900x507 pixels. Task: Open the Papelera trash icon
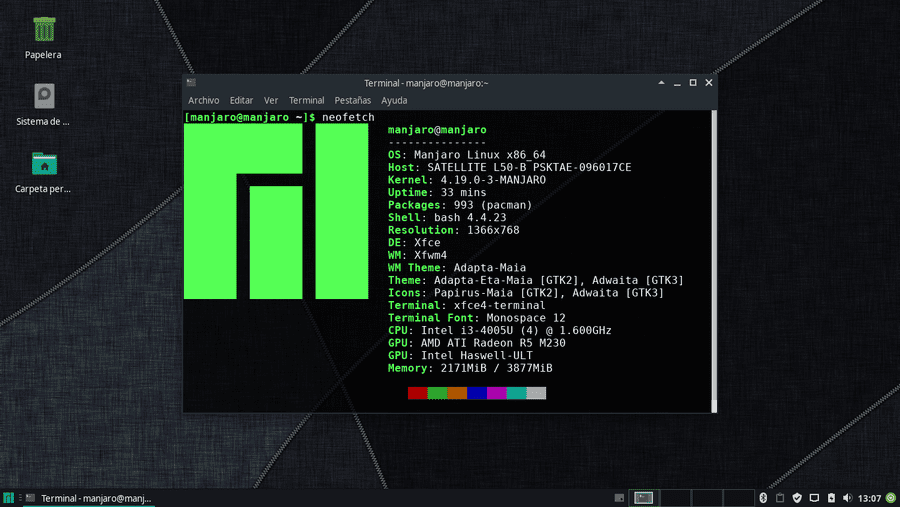44,30
